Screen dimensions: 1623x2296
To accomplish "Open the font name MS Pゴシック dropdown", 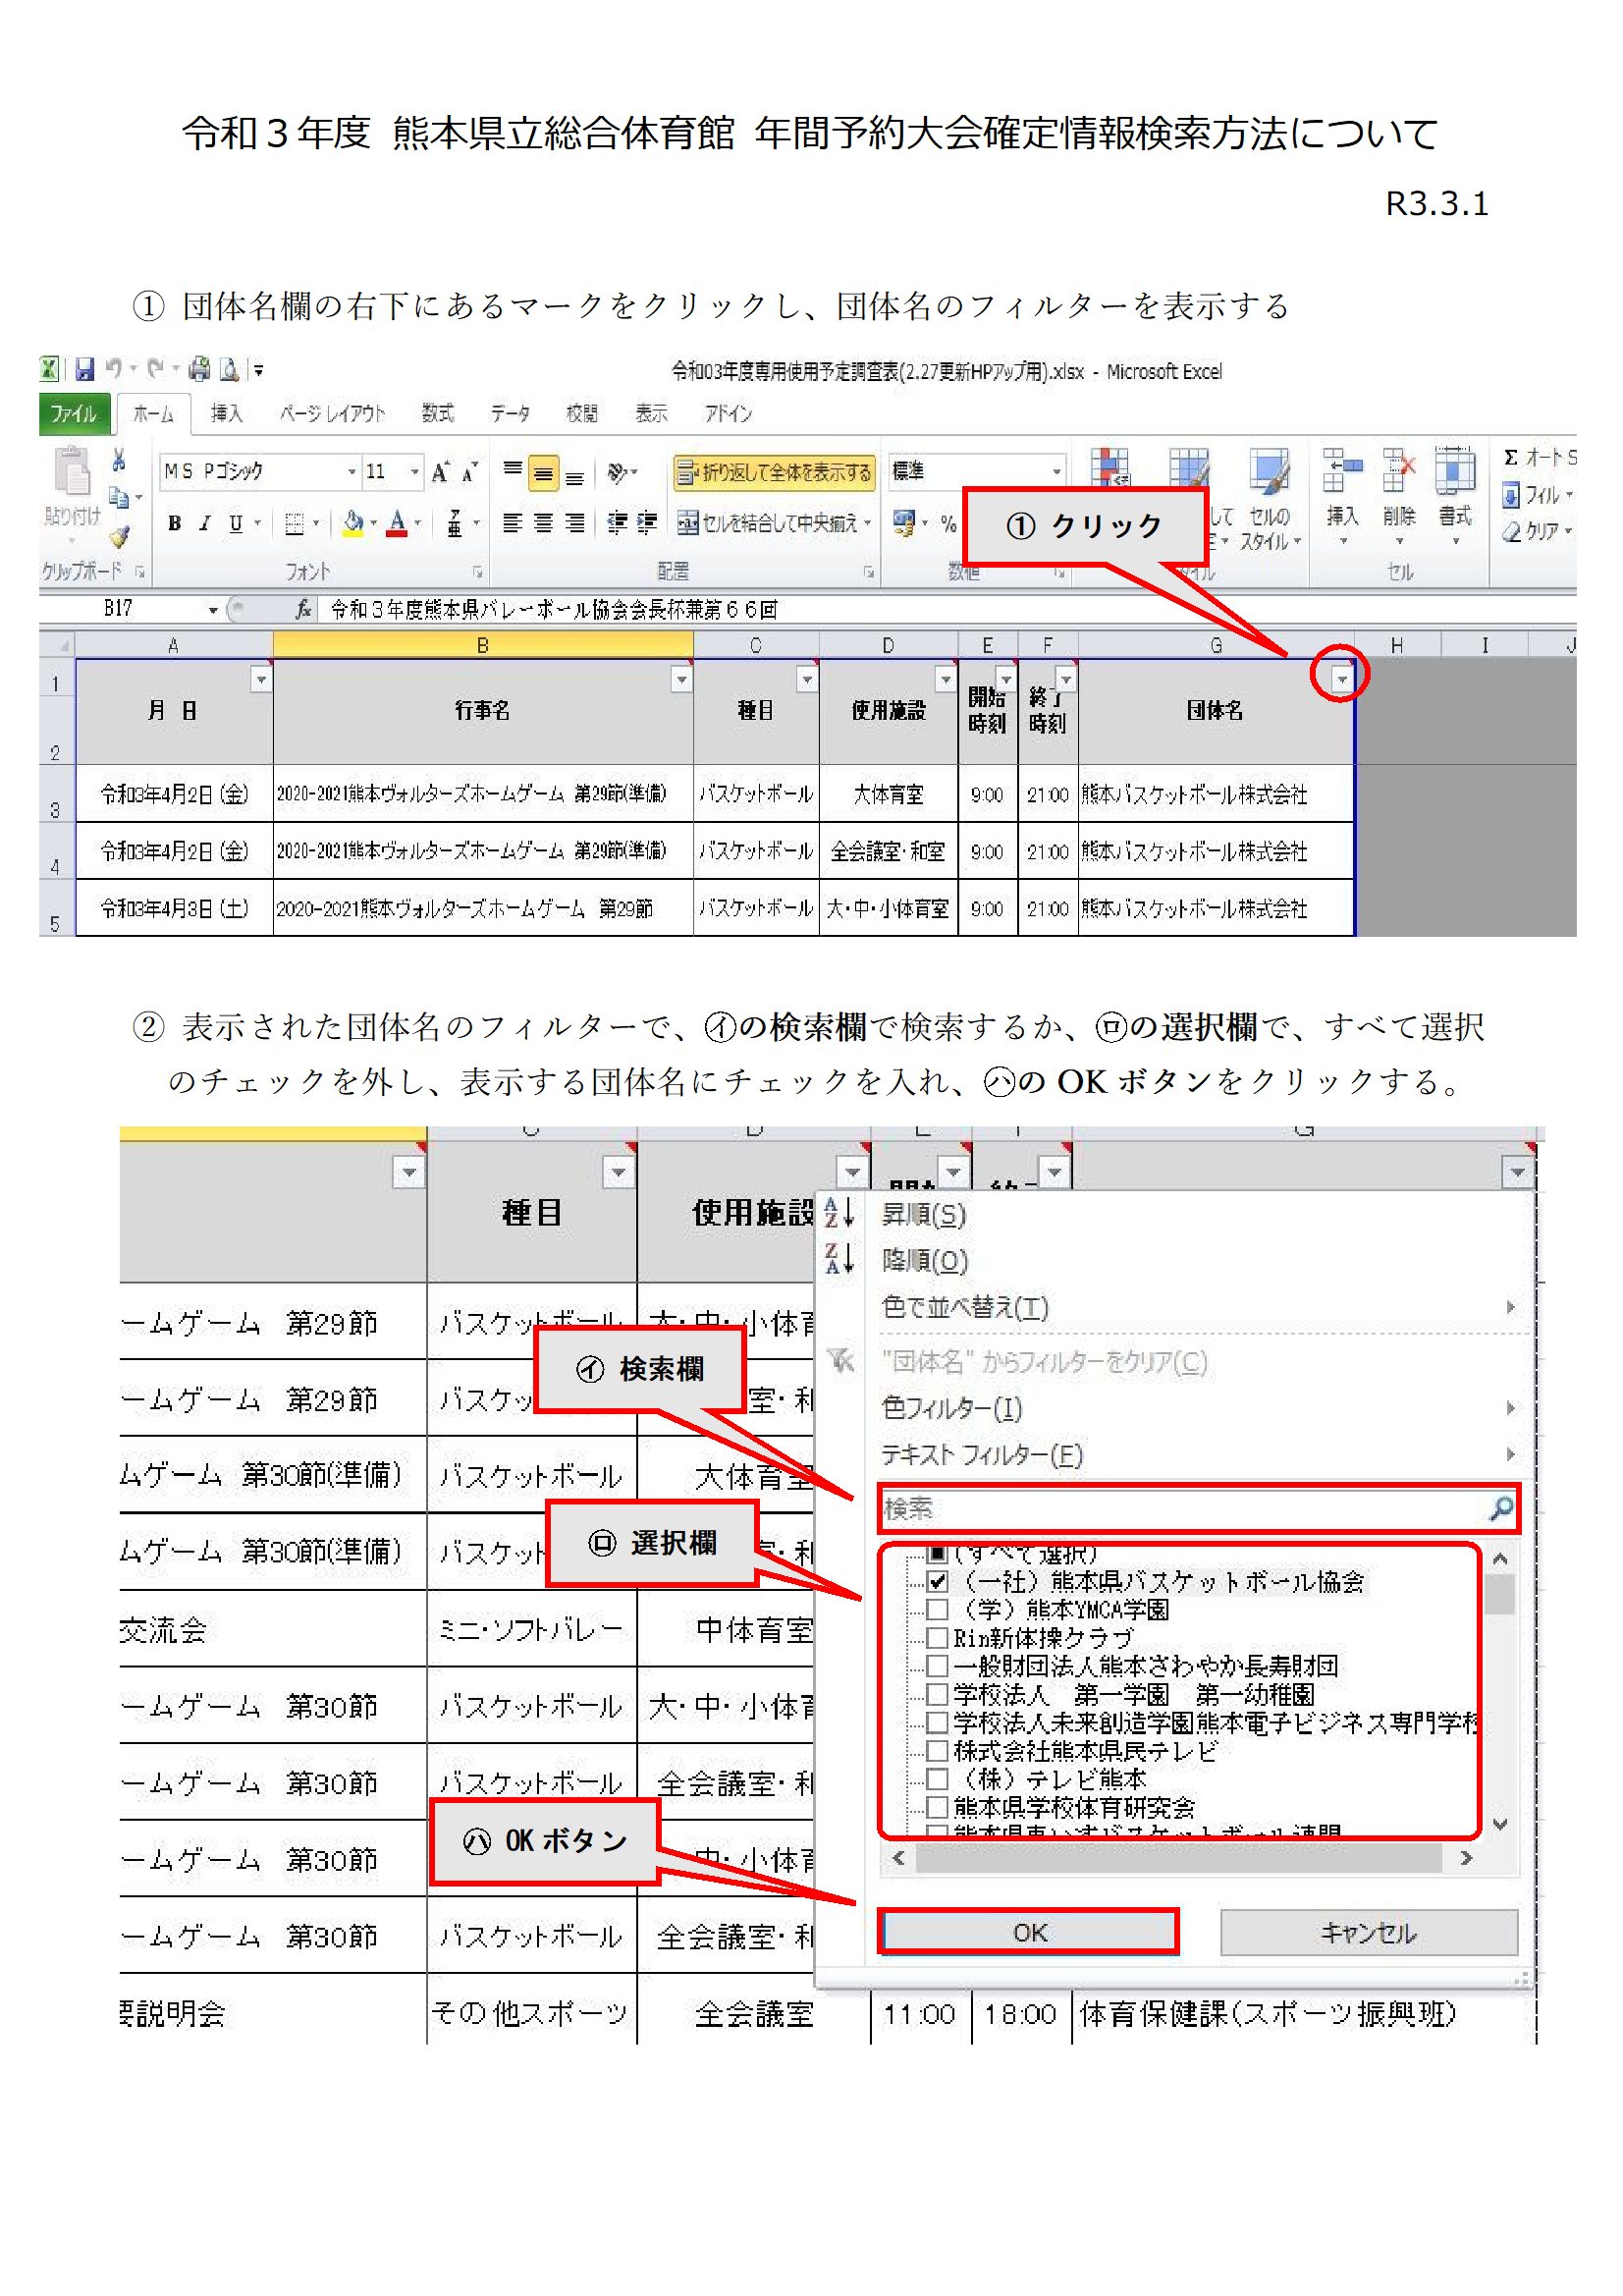I will [x=351, y=472].
